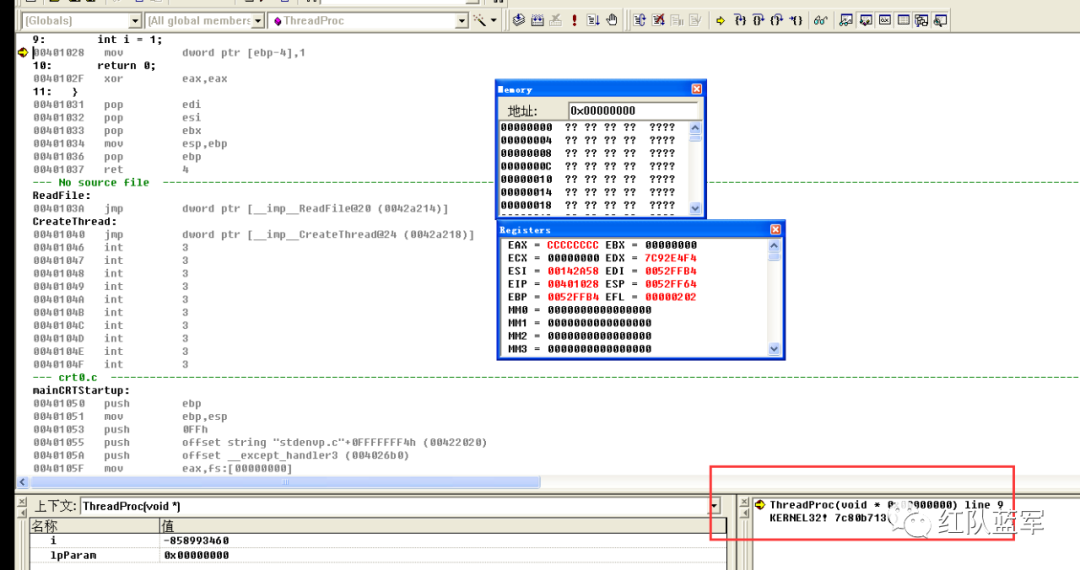Click the Build toolbar icon
This screenshot has height=570, width=1080.
click(x=537, y=21)
